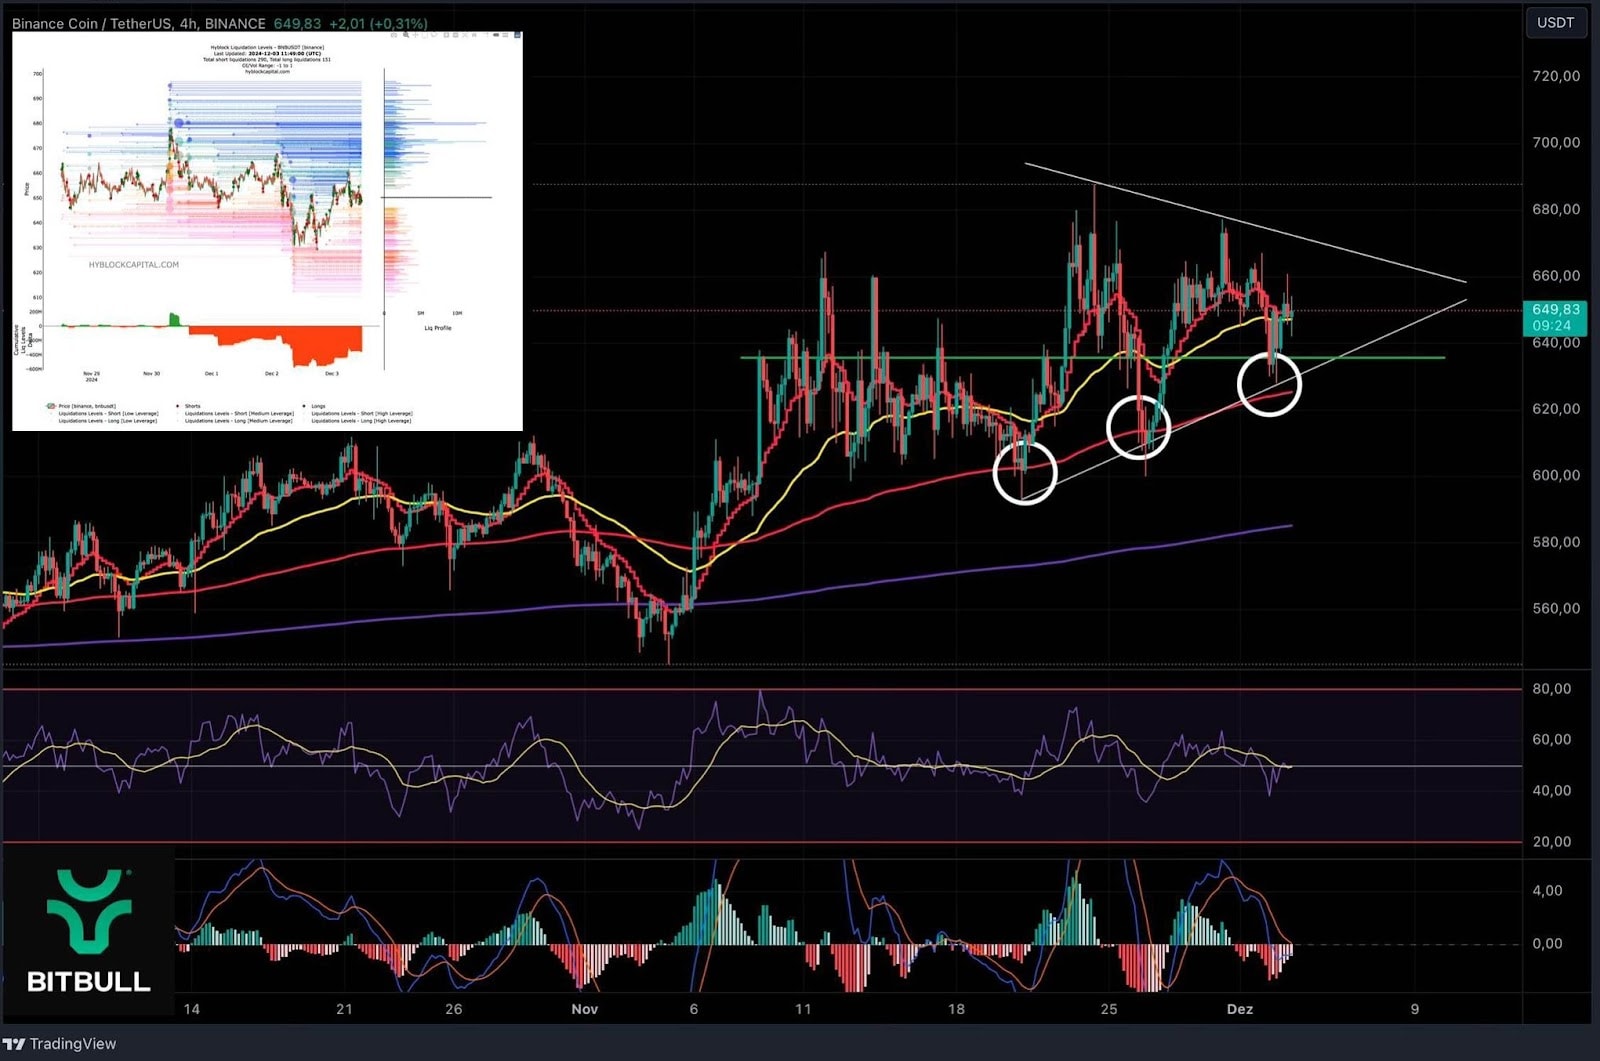The image size is (1600, 1061).
Task: Click the TradingView logo at the bottom left
Action: pyautogui.click(x=59, y=1043)
